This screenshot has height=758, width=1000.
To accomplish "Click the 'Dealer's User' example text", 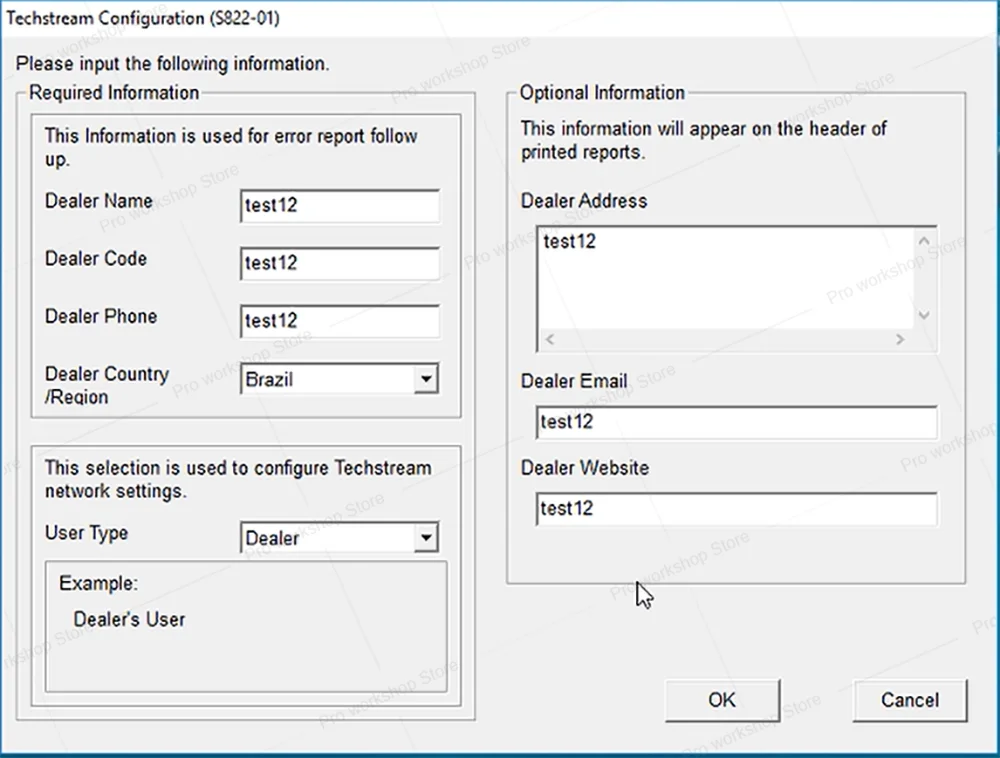I will tap(129, 620).
